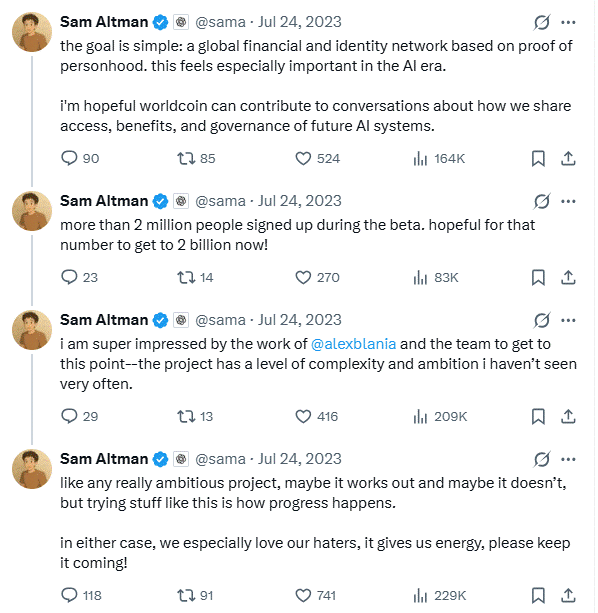This screenshot has height=613, width=598.
Task: Open Grok icon on the first tweet
Action: click(542, 22)
